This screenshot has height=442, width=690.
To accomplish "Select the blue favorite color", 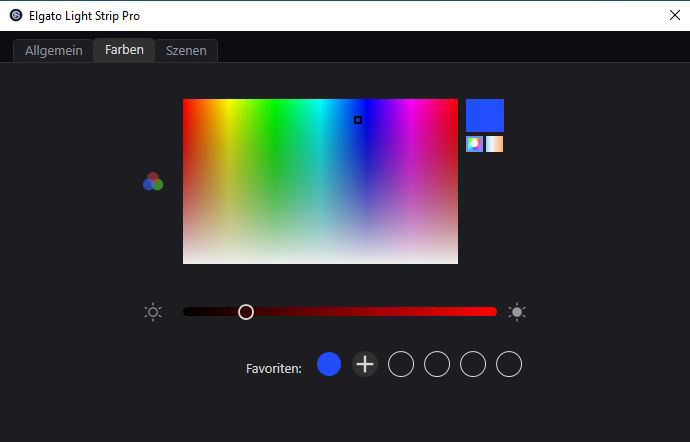I will tap(329, 365).
